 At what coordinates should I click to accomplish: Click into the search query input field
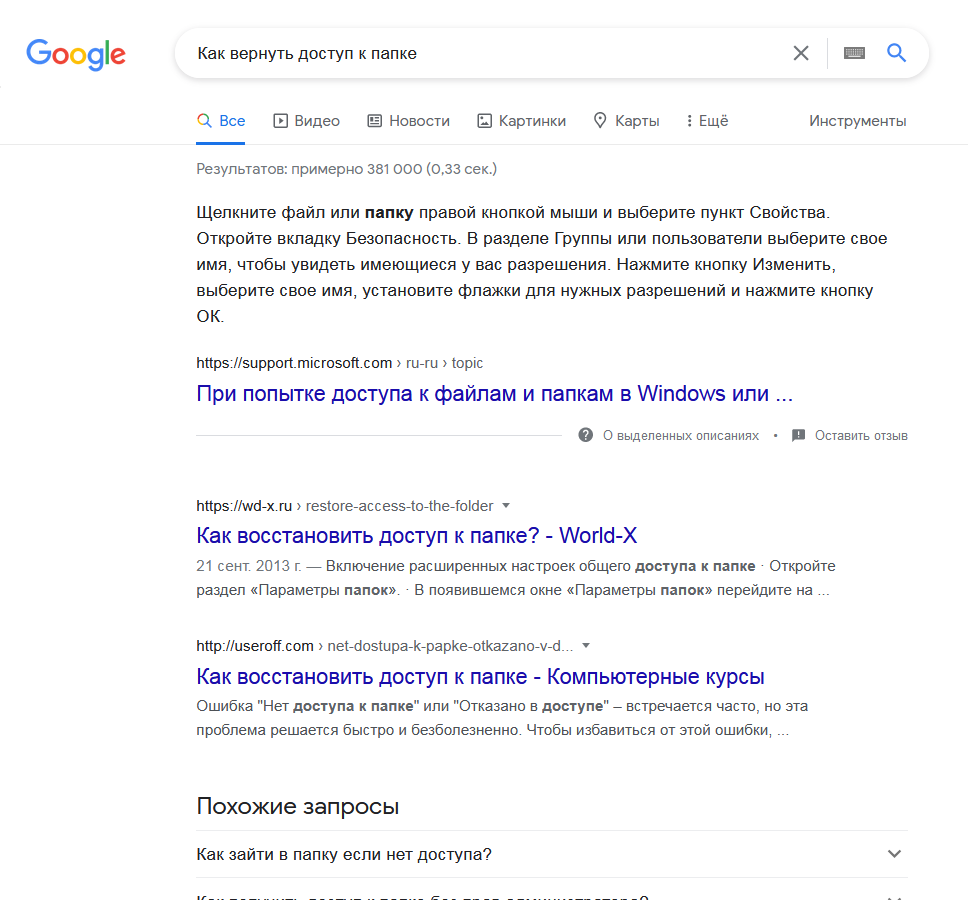[480, 54]
